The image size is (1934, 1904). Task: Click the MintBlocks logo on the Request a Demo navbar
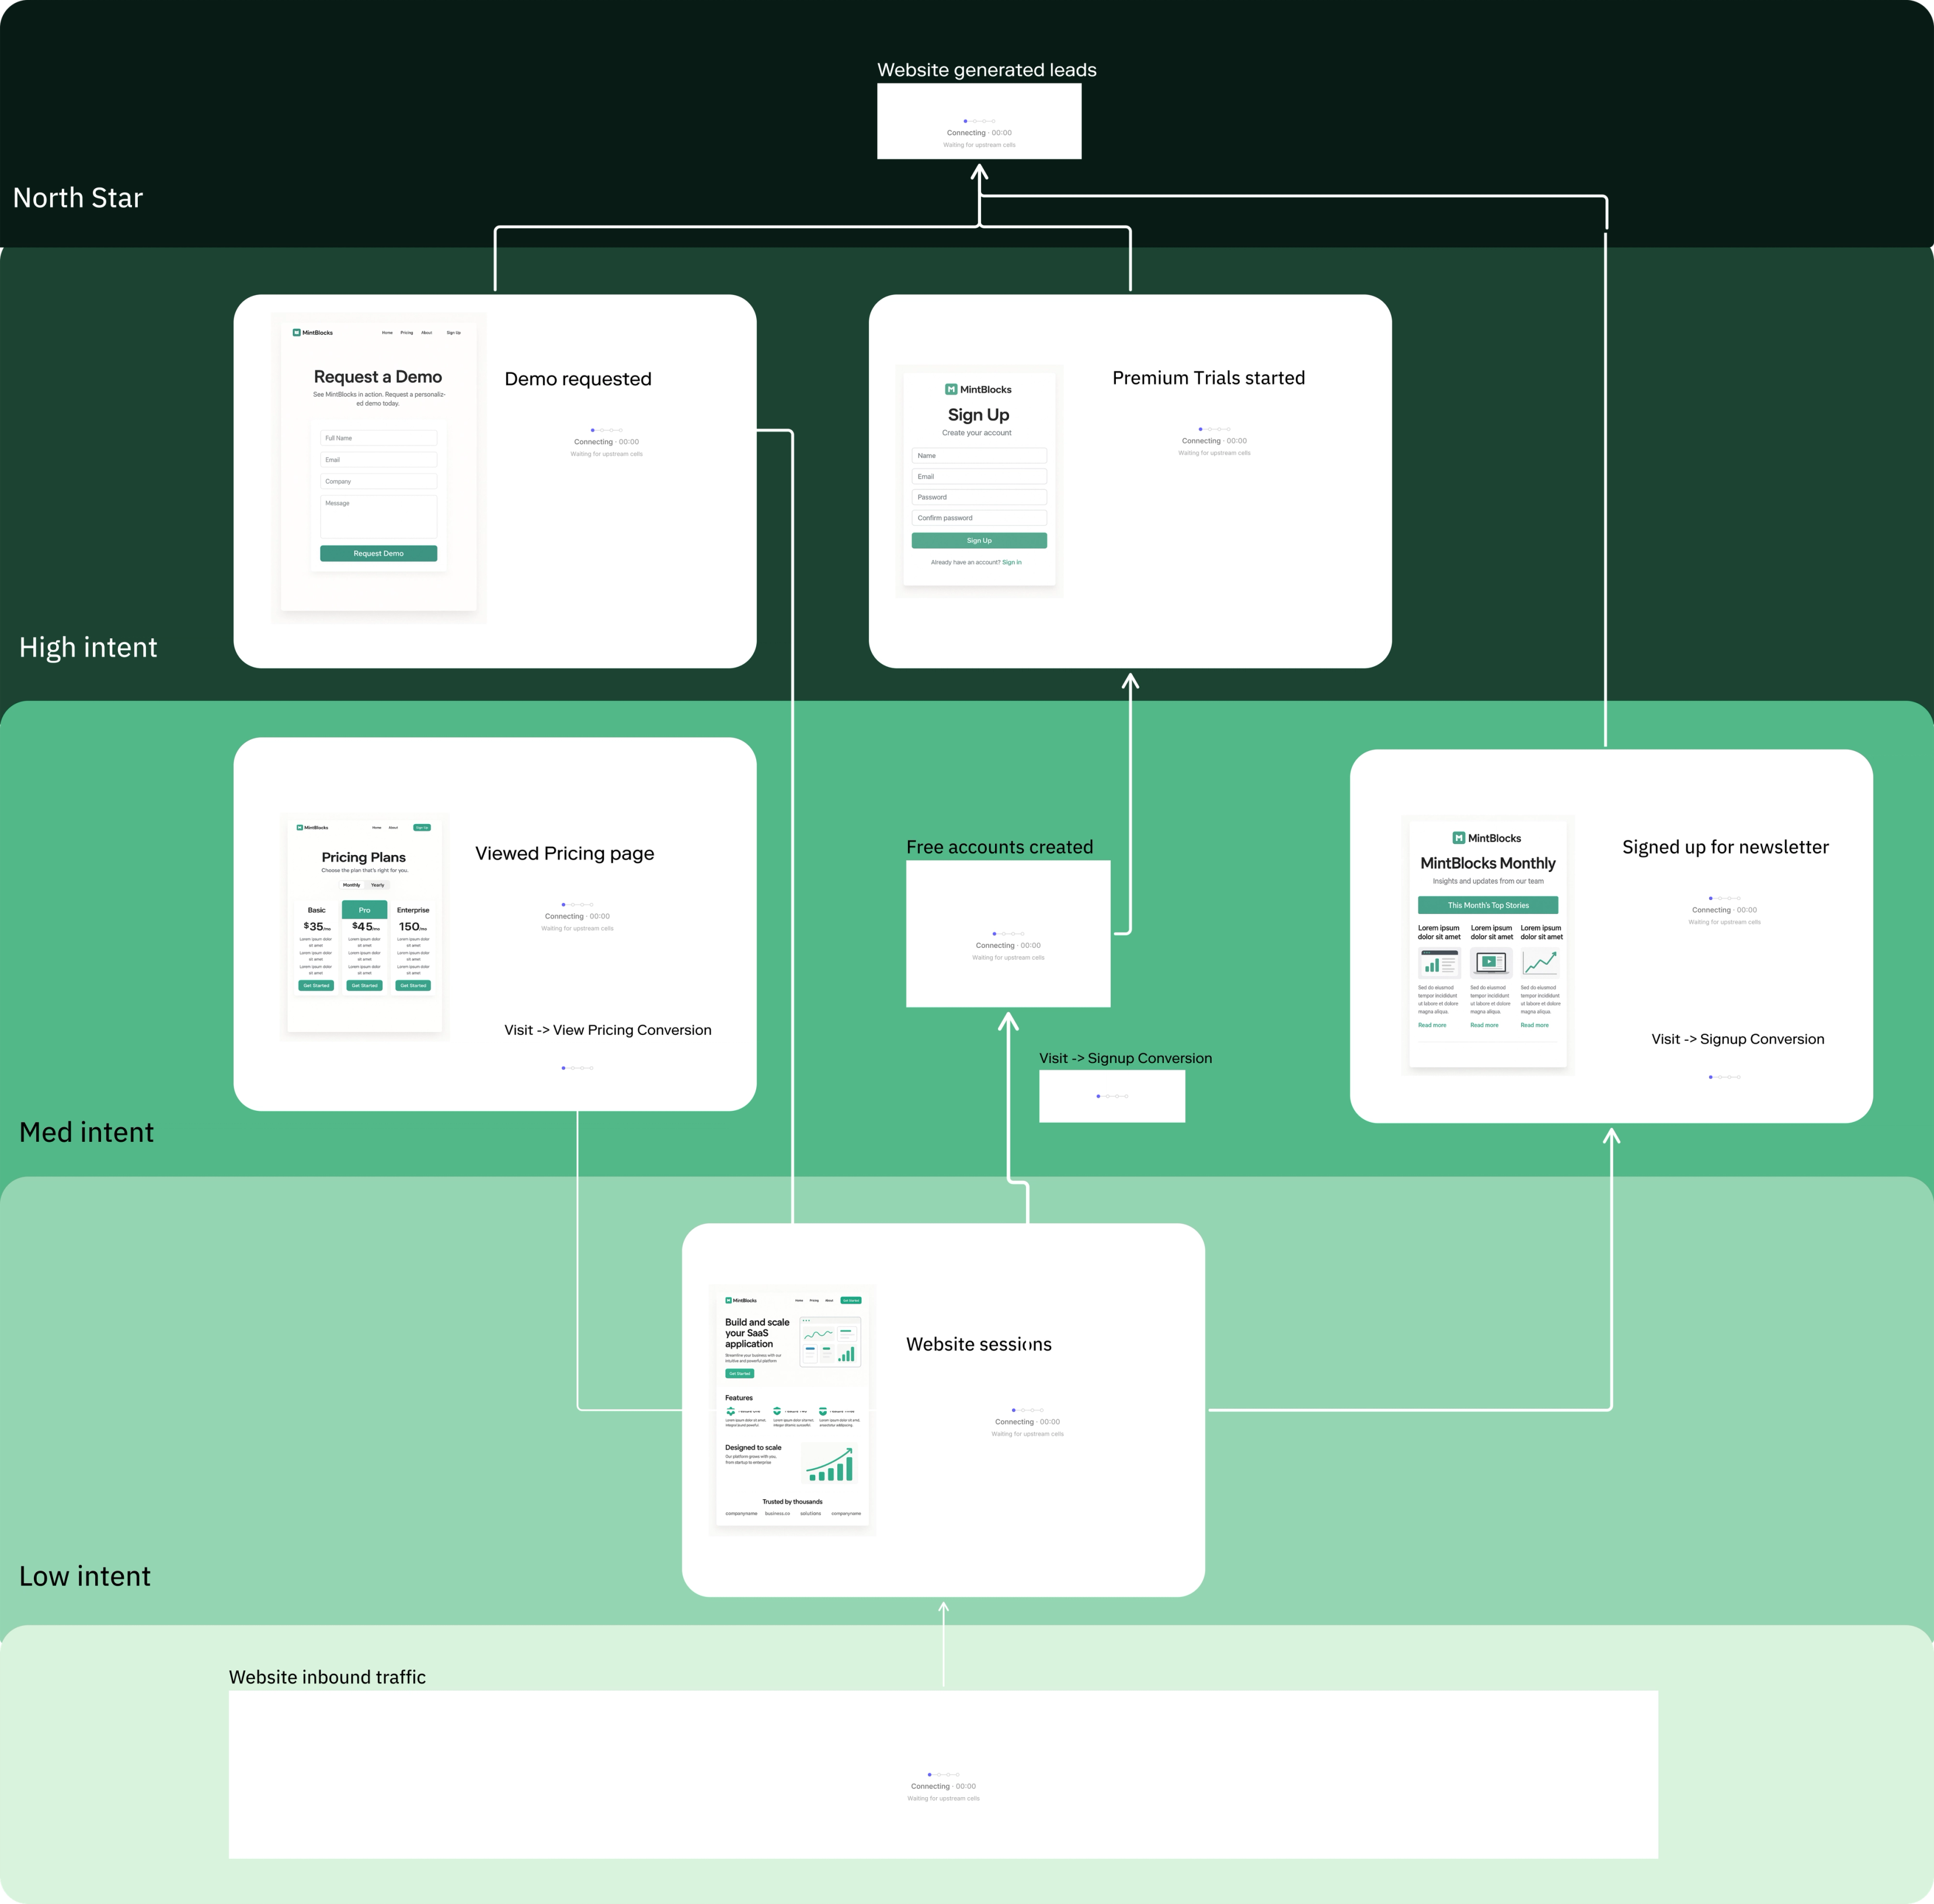[x=297, y=333]
